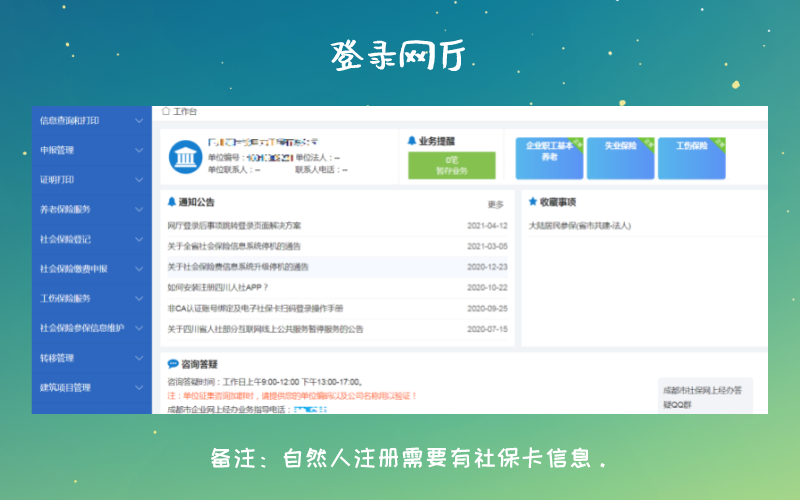Open the 企业职工基本养老 insurance tile
800x500 pixels.
(x=549, y=151)
